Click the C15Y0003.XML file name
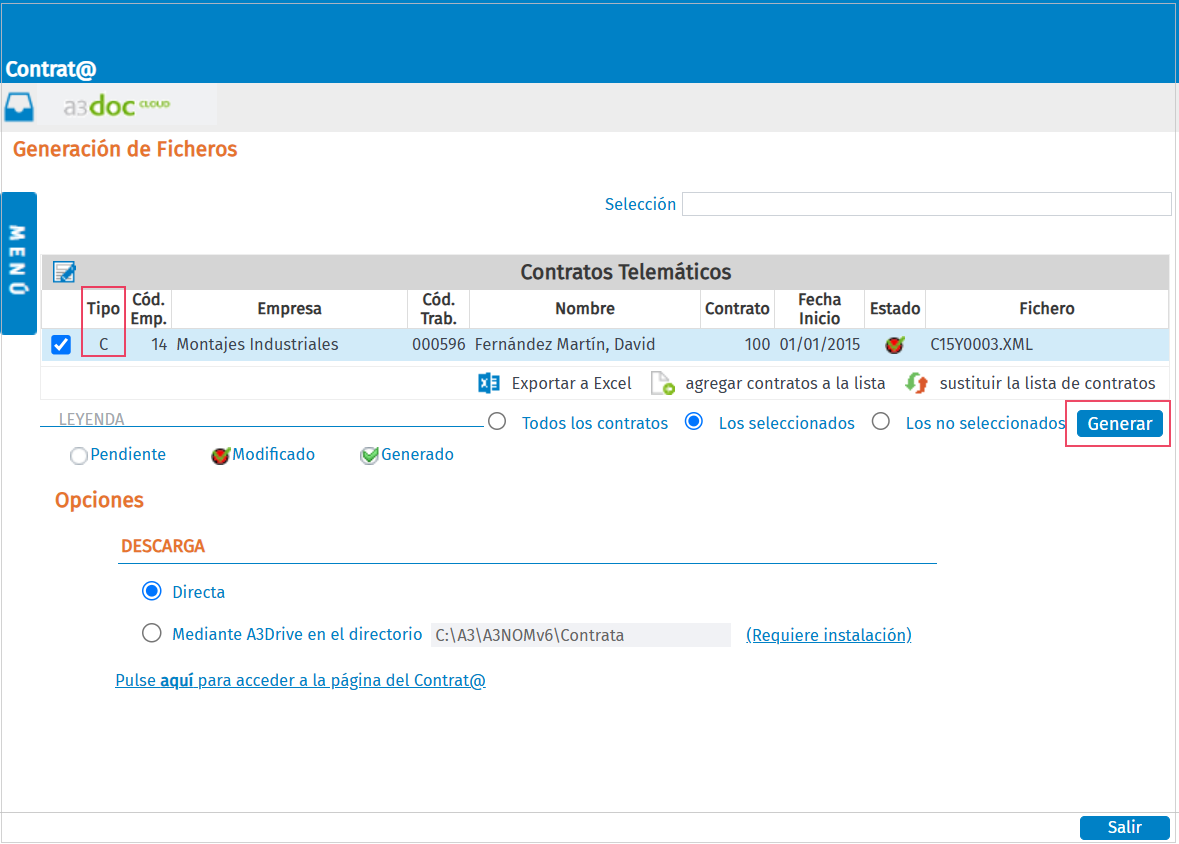Screen dimensions: 1179x844 pos(981,345)
